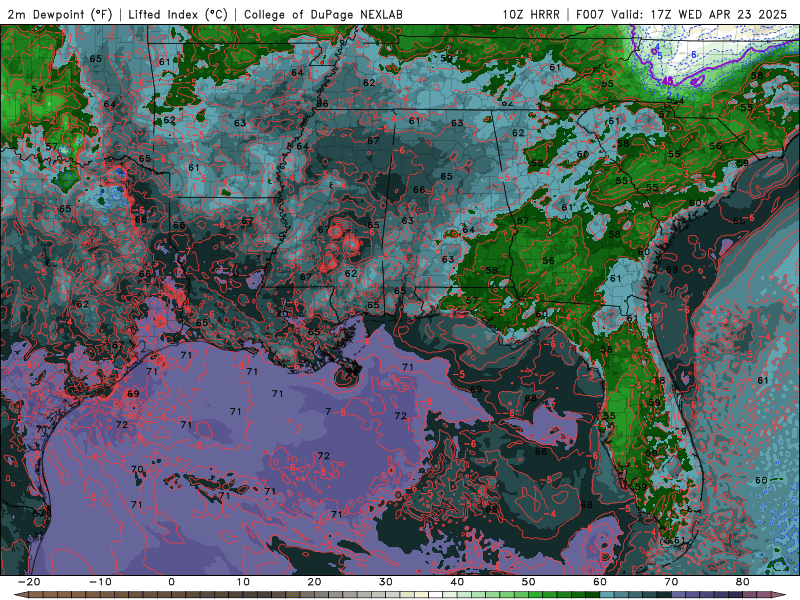The image size is (800, 600).
Task: Click the -10 label on the color scale
Action: (x=100, y=582)
